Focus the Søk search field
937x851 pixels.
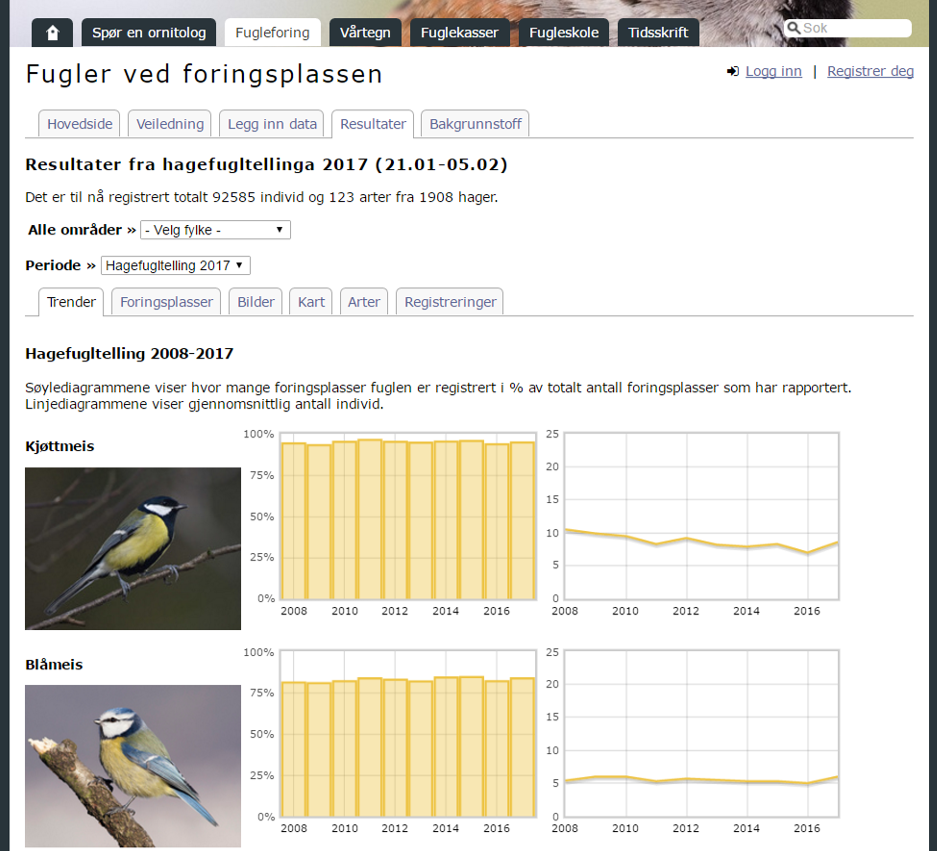pos(847,28)
